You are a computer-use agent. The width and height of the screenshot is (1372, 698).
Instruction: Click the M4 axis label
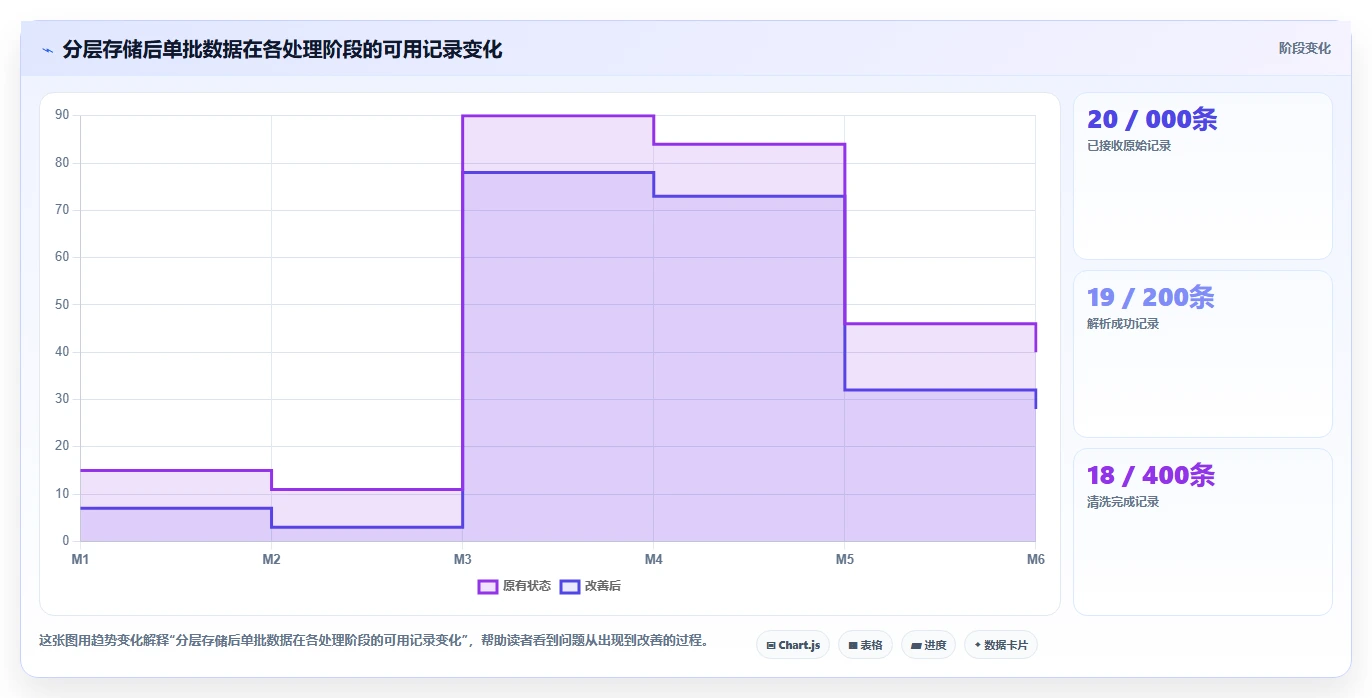tap(653, 559)
